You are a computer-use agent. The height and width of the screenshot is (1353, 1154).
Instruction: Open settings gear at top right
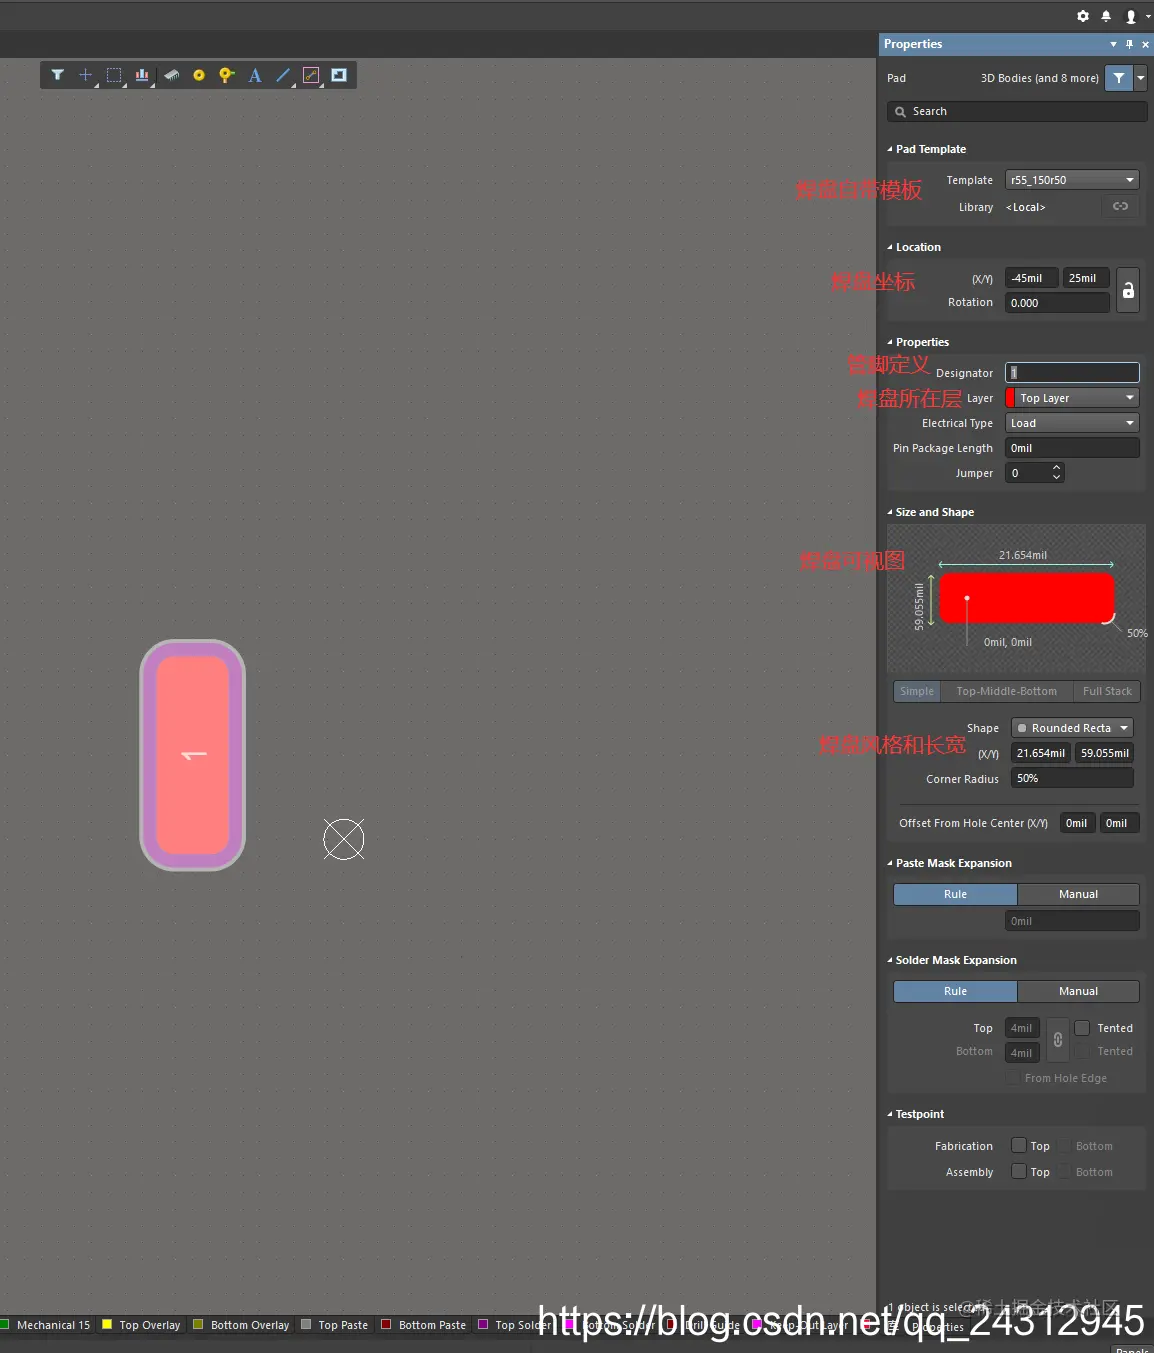click(x=1083, y=16)
